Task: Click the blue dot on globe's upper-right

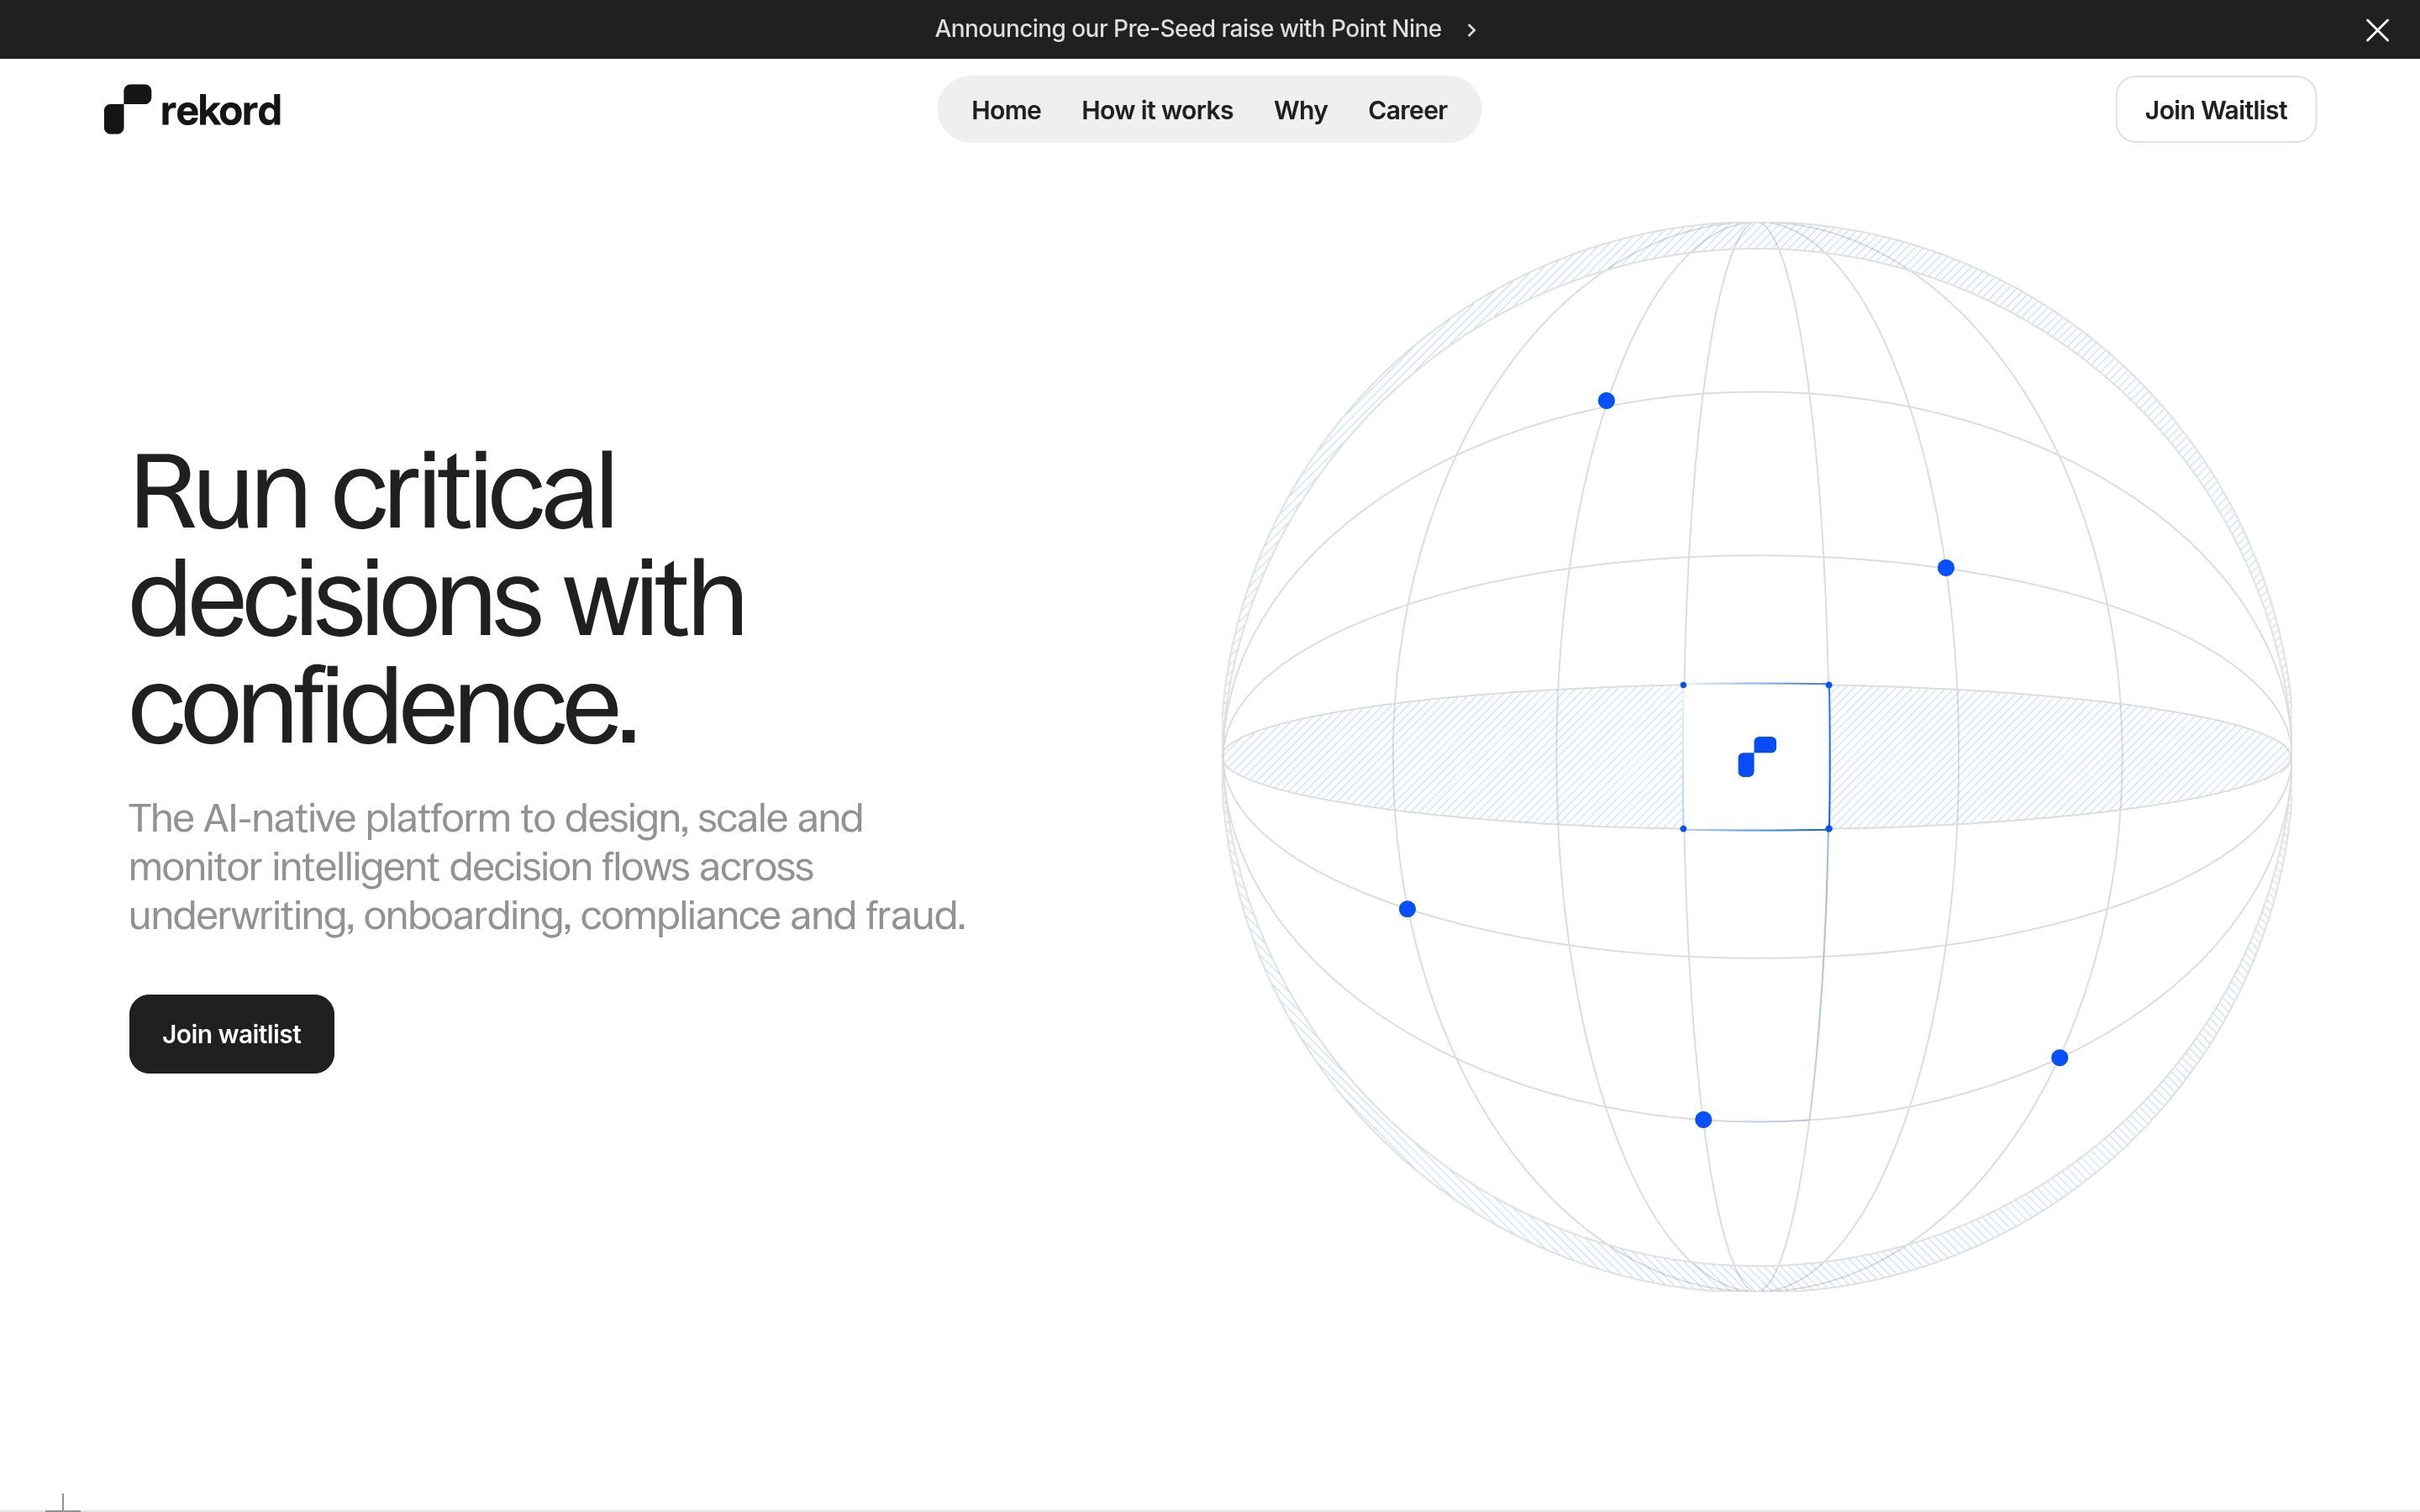Action: [1944, 568]
